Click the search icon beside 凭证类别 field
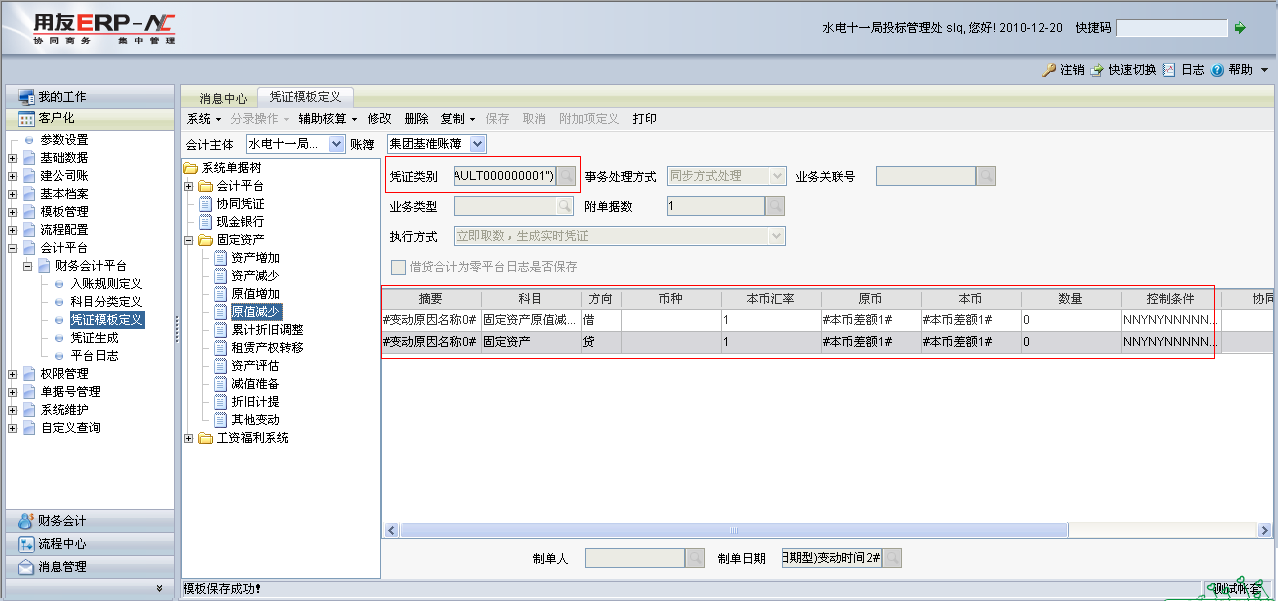1278x601 pixels. click(566, 176)
